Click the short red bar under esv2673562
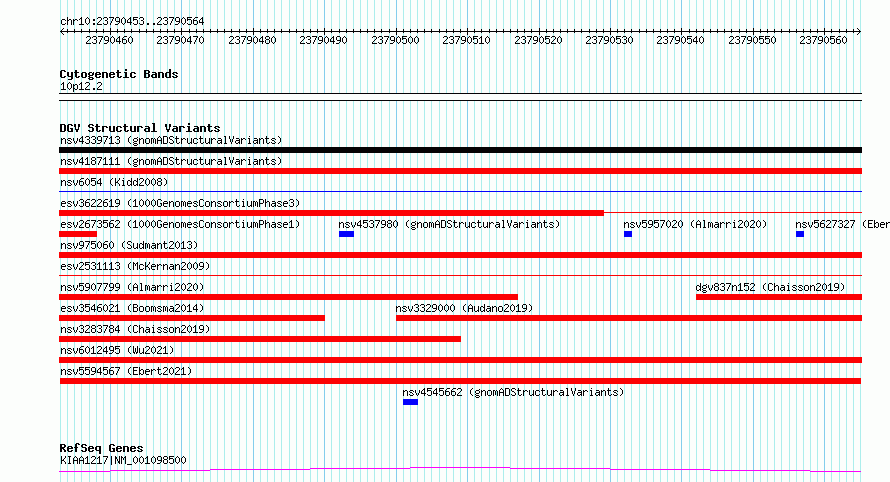 coord(78,234)
